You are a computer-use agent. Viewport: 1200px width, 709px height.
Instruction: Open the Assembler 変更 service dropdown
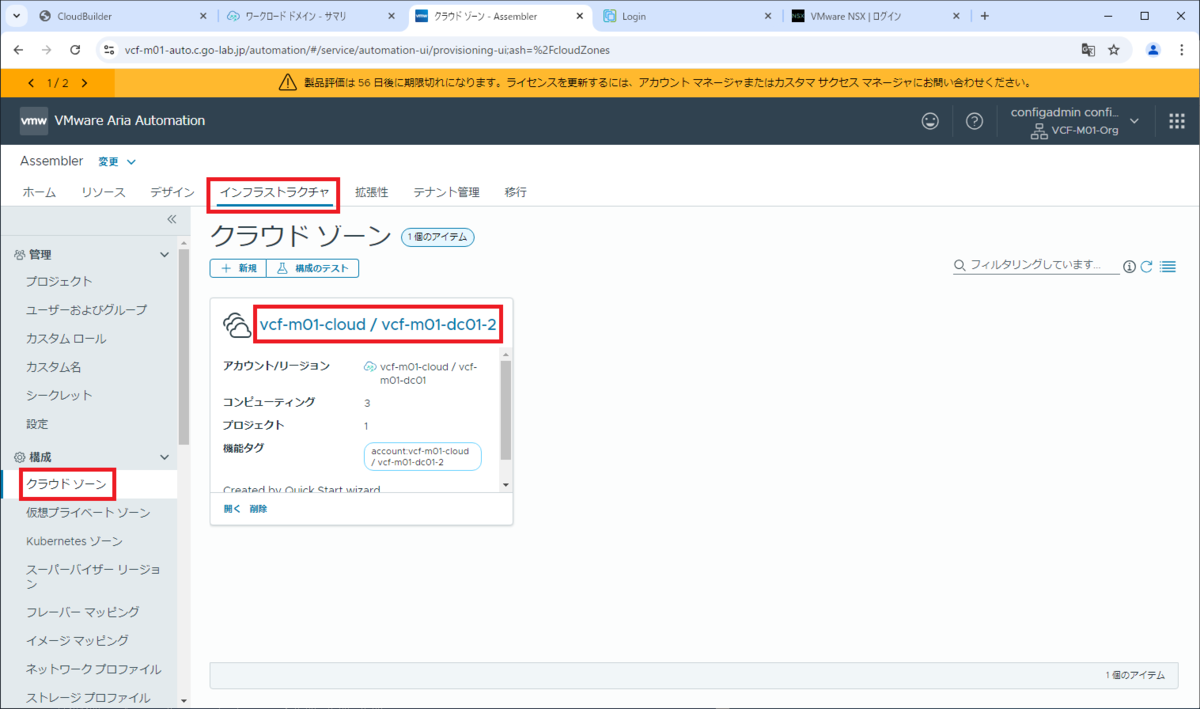[x=117, y=161]
